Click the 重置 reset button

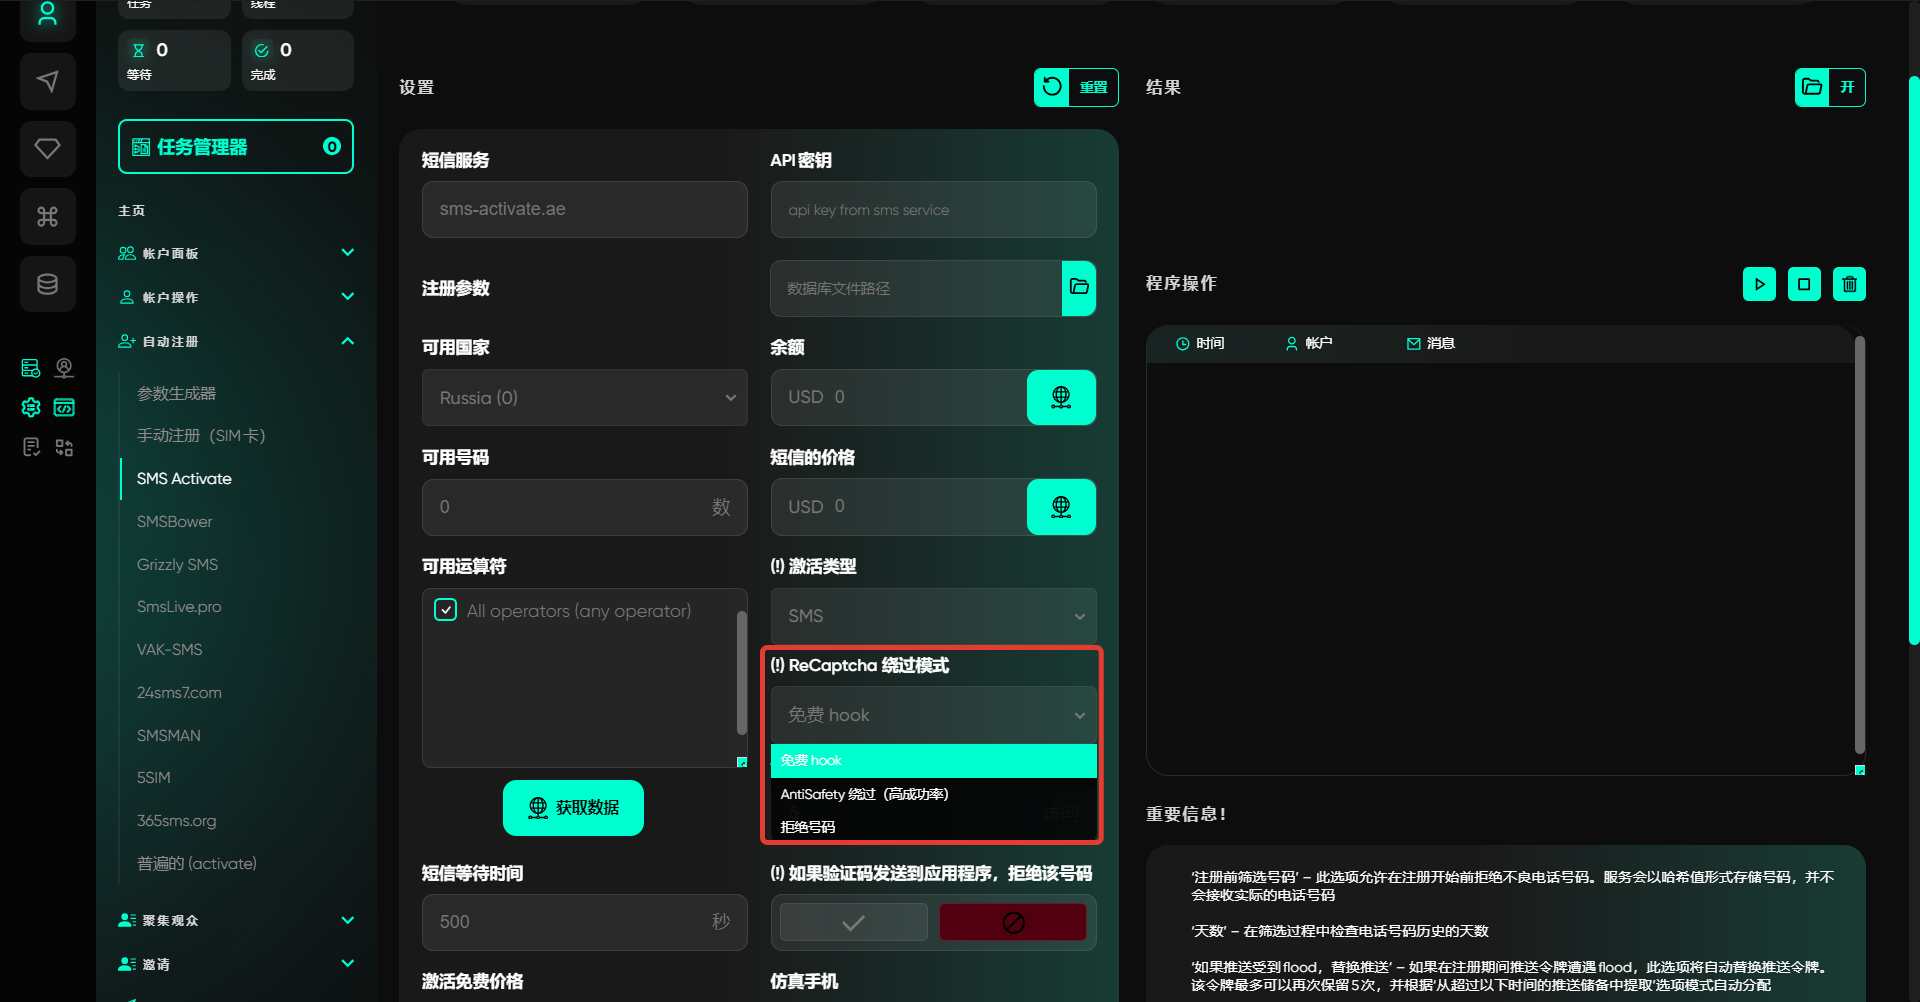click(x=1076, y=87)
